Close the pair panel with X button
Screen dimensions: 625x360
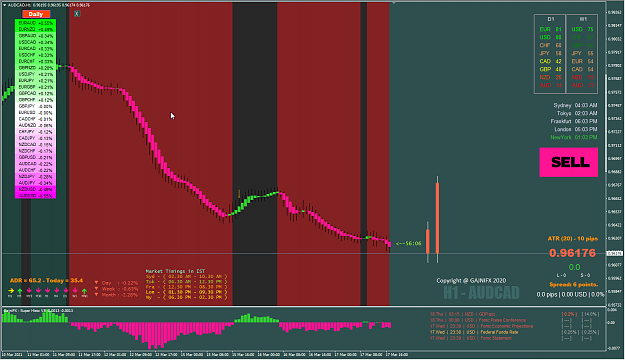tap(77, 14)
